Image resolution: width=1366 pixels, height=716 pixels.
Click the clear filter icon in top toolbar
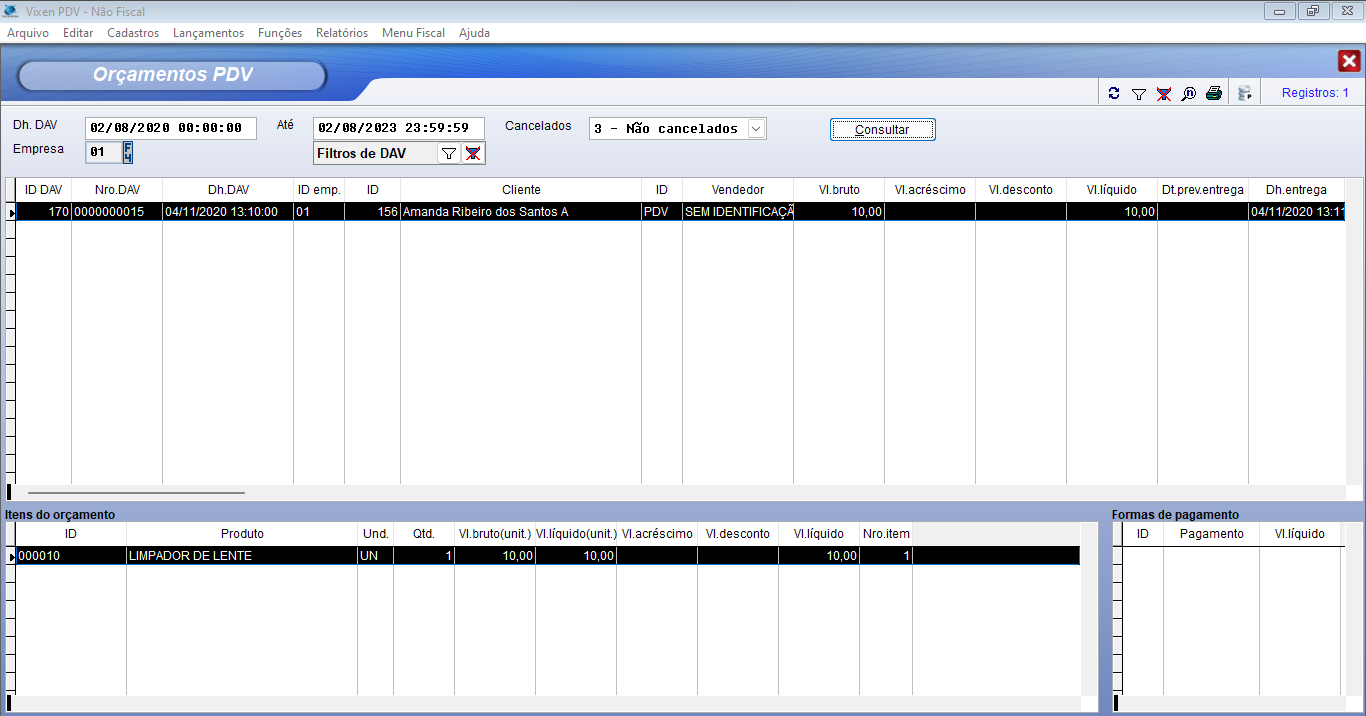tap(1163, 94)
